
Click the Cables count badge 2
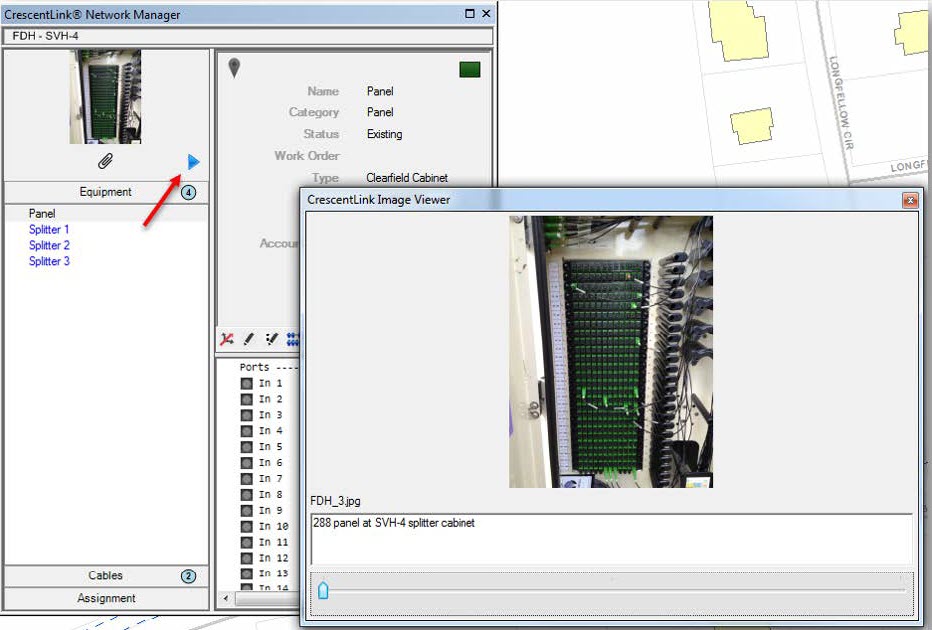(x=188, y=576)
